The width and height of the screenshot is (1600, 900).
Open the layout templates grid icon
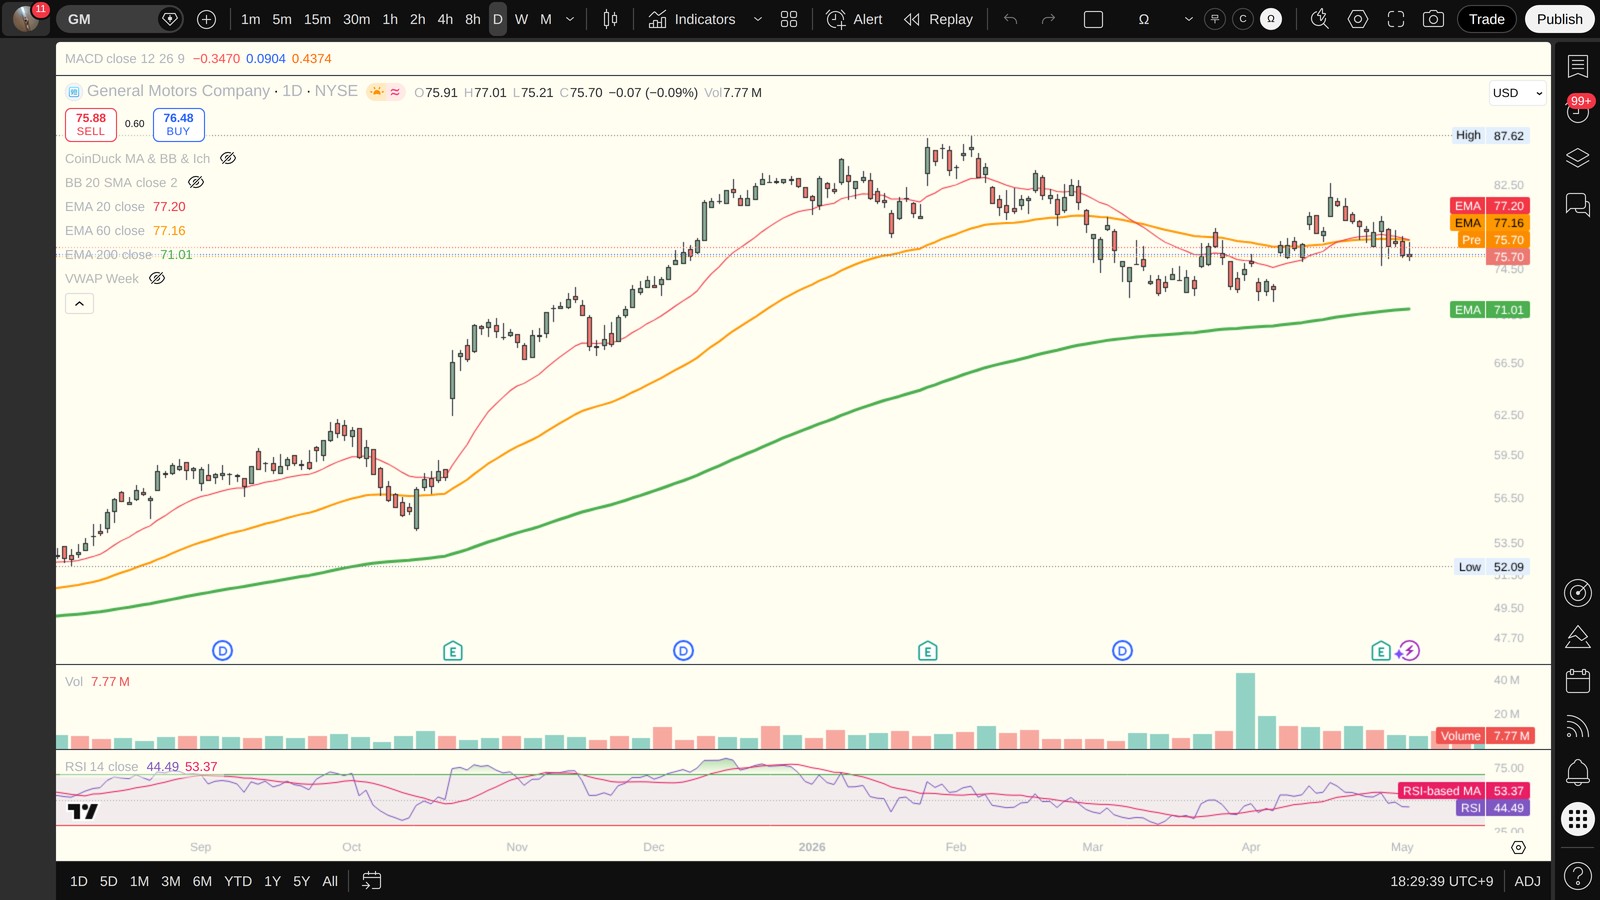(x=789, y=19)
